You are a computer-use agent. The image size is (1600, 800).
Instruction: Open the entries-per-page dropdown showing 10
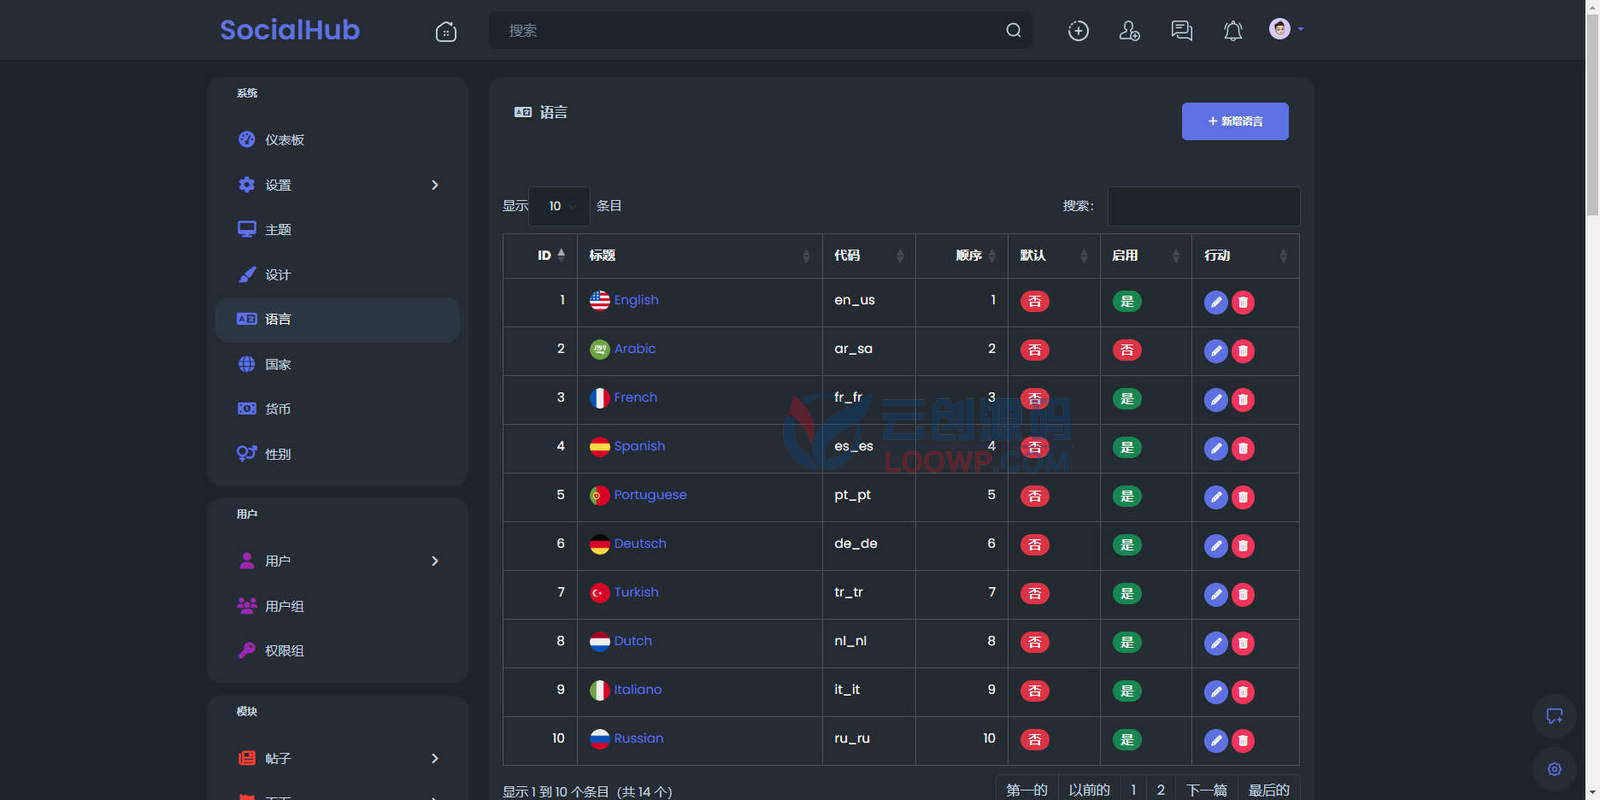click(559, 206)
